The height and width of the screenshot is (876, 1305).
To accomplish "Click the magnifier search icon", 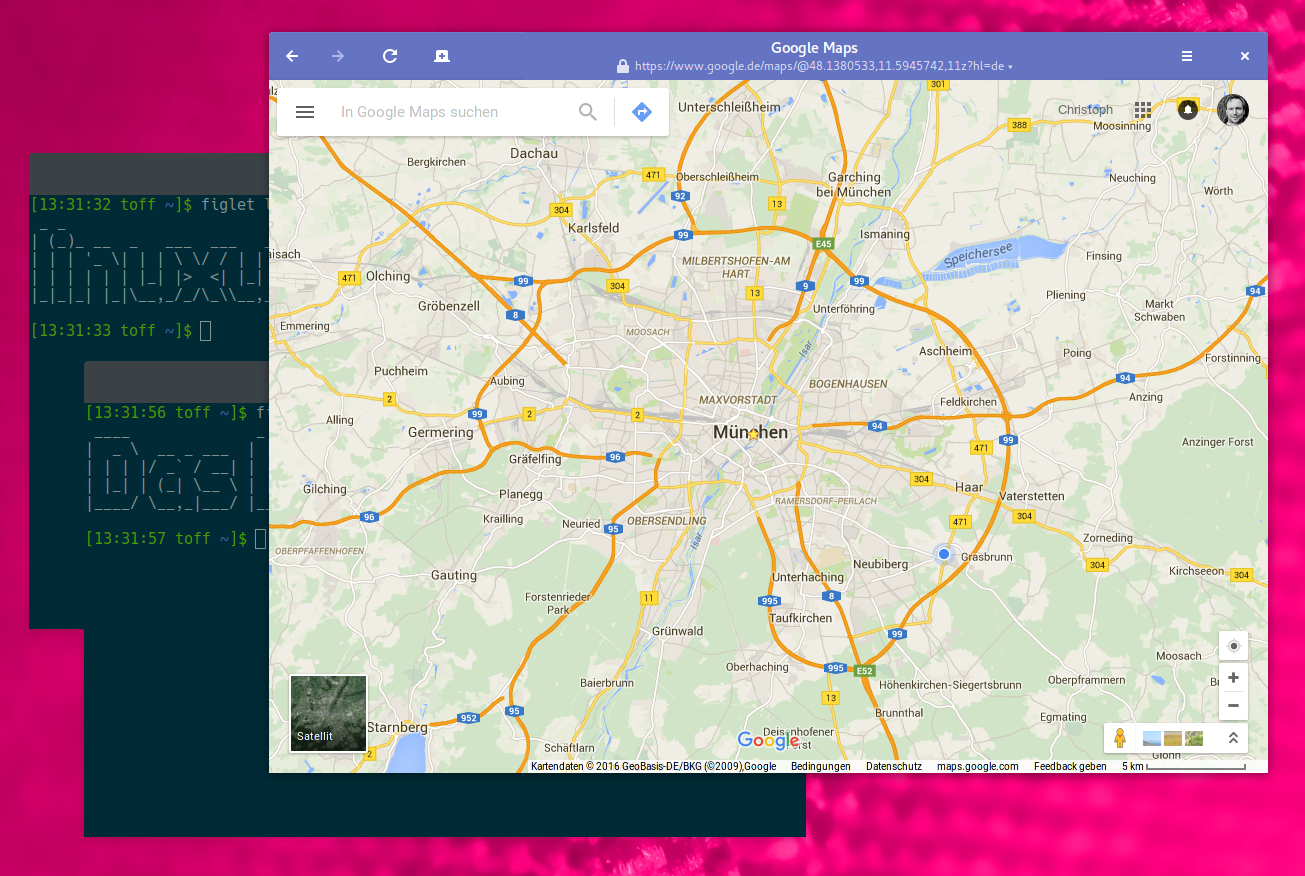I will click(588, 112).
